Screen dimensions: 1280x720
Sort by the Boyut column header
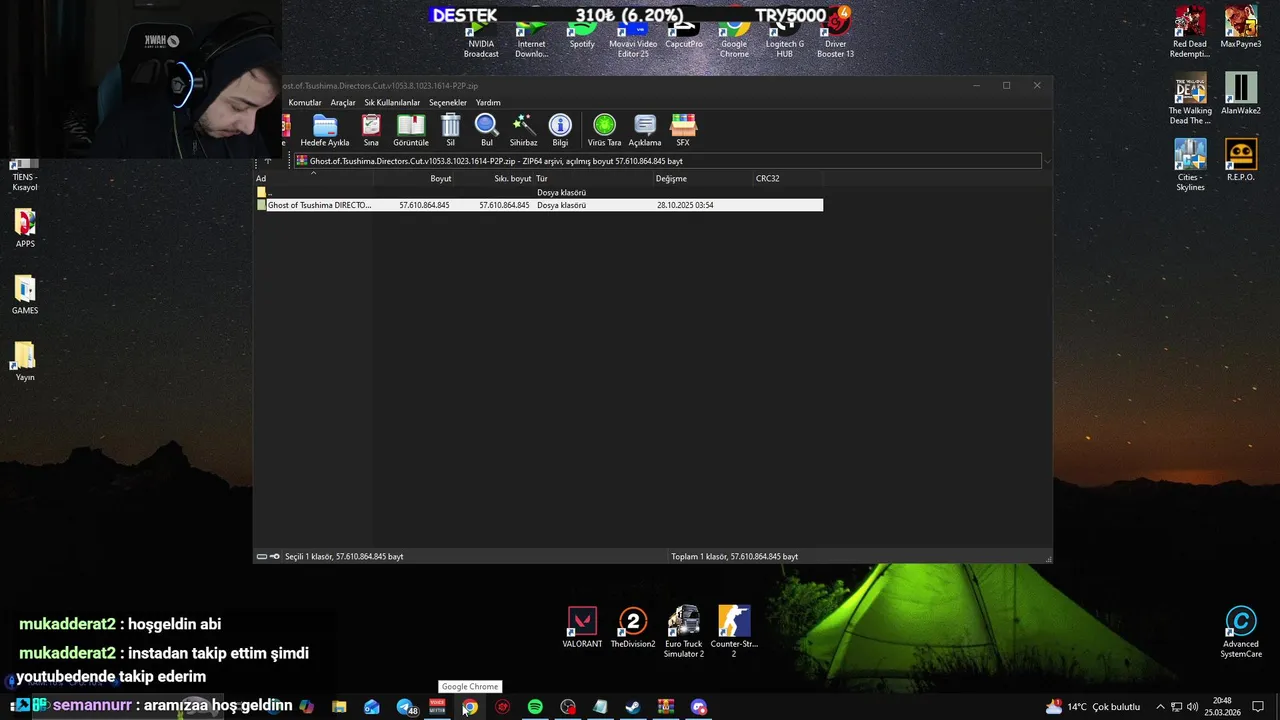tap(414, 178)
